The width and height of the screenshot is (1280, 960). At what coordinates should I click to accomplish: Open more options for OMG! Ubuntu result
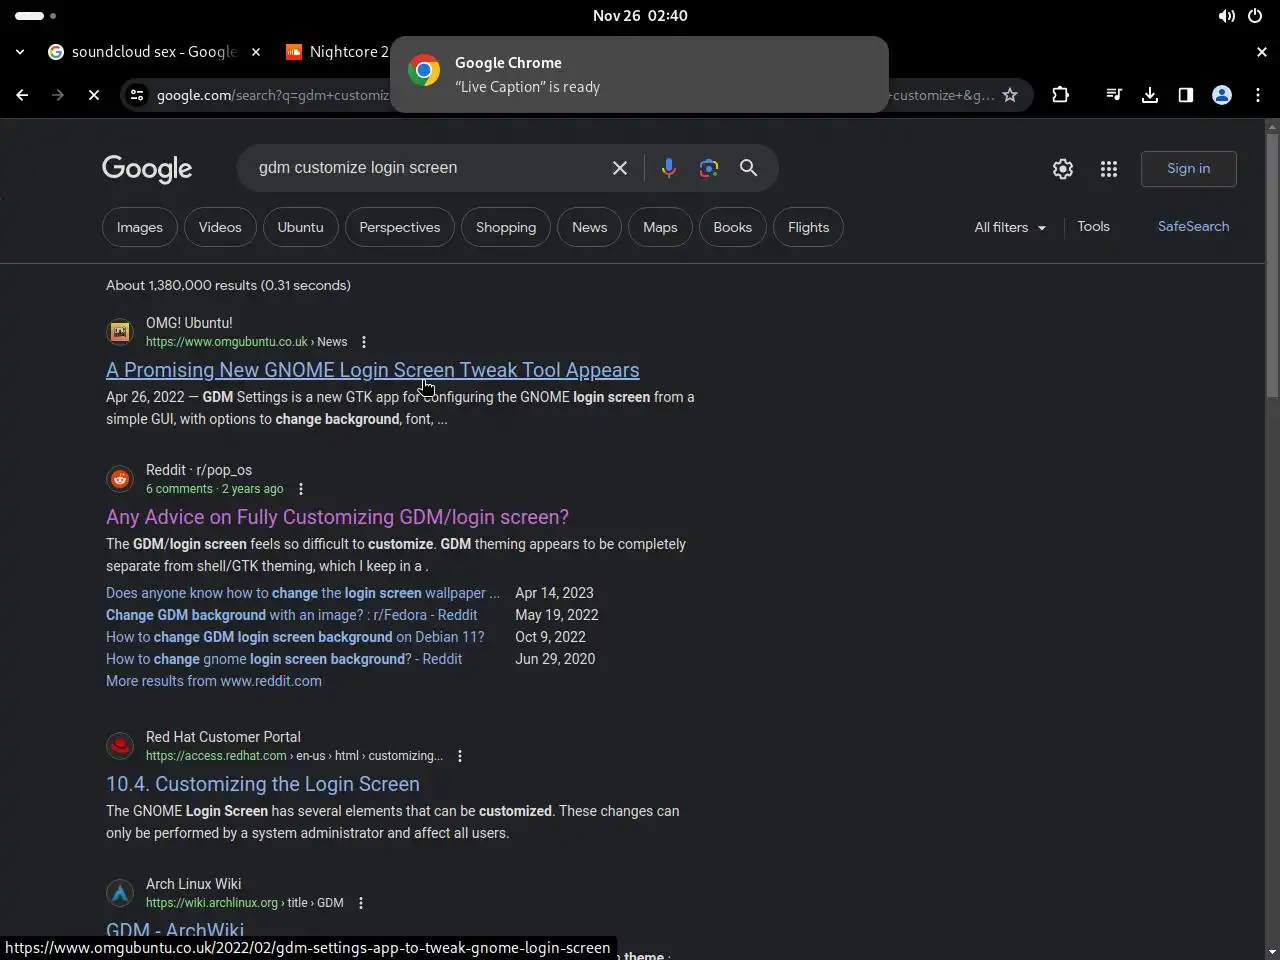364,342
